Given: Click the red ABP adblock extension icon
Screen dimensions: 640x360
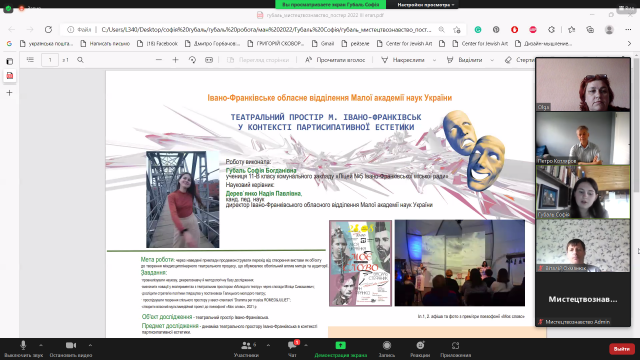Looking at the screenshot, I should pyautogui.click(x=533, y=29).
